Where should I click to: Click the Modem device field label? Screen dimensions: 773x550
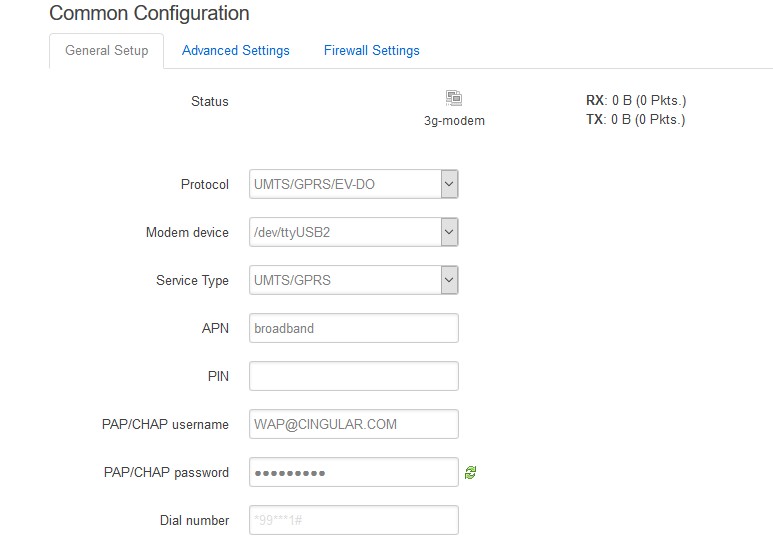point(187,233)
